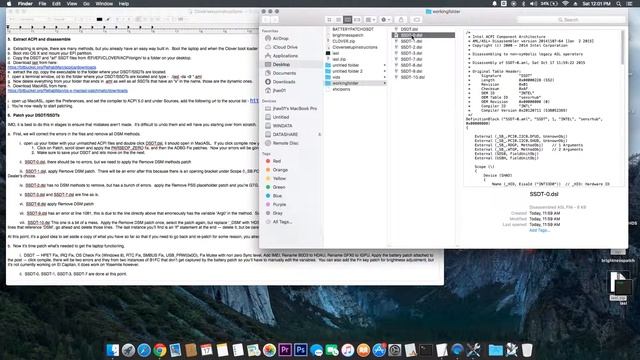Image resolution: width=640 pixels, height=360 pixels.
Task: Open the Finder arrange-by dropdown
Action: click(x=370, y=20)
